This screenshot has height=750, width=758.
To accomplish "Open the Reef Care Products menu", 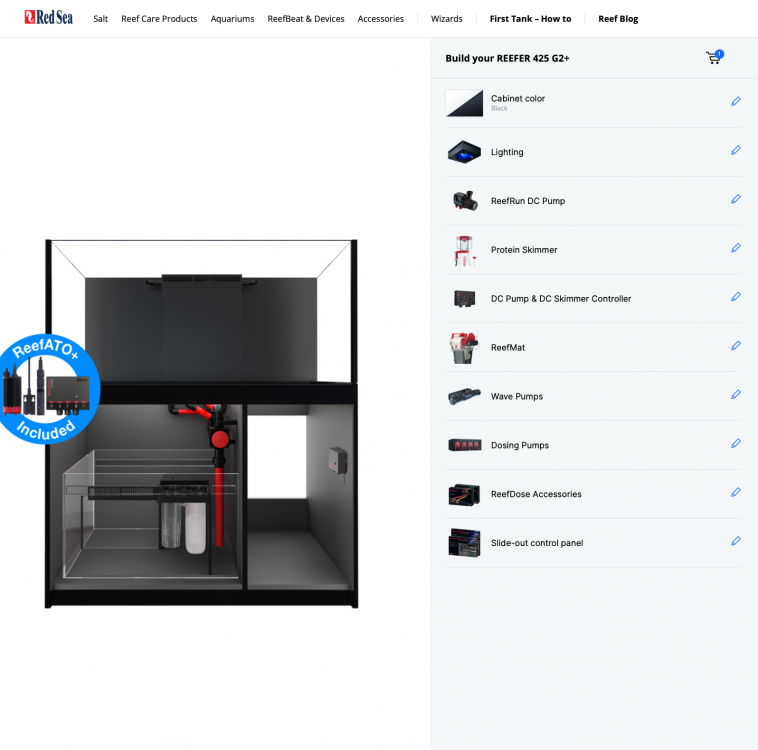I will coord(159,19).
